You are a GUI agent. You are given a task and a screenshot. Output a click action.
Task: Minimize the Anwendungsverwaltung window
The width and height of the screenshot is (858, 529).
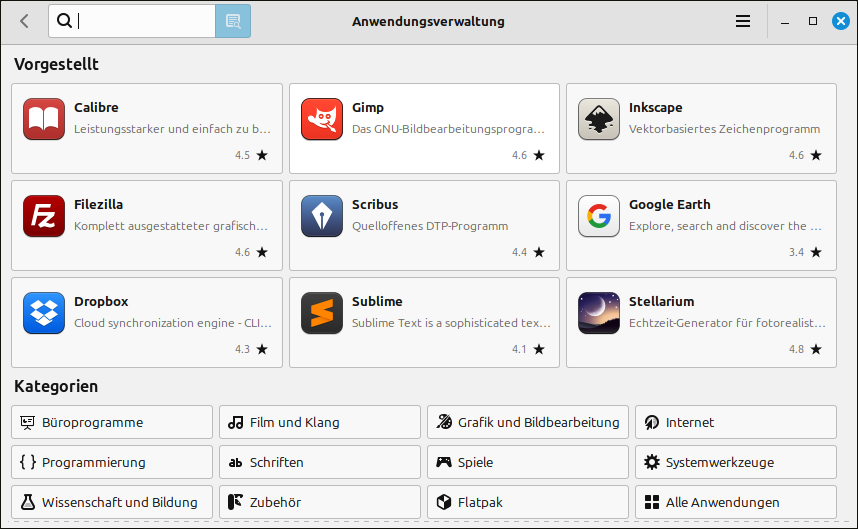coord(785,21)
